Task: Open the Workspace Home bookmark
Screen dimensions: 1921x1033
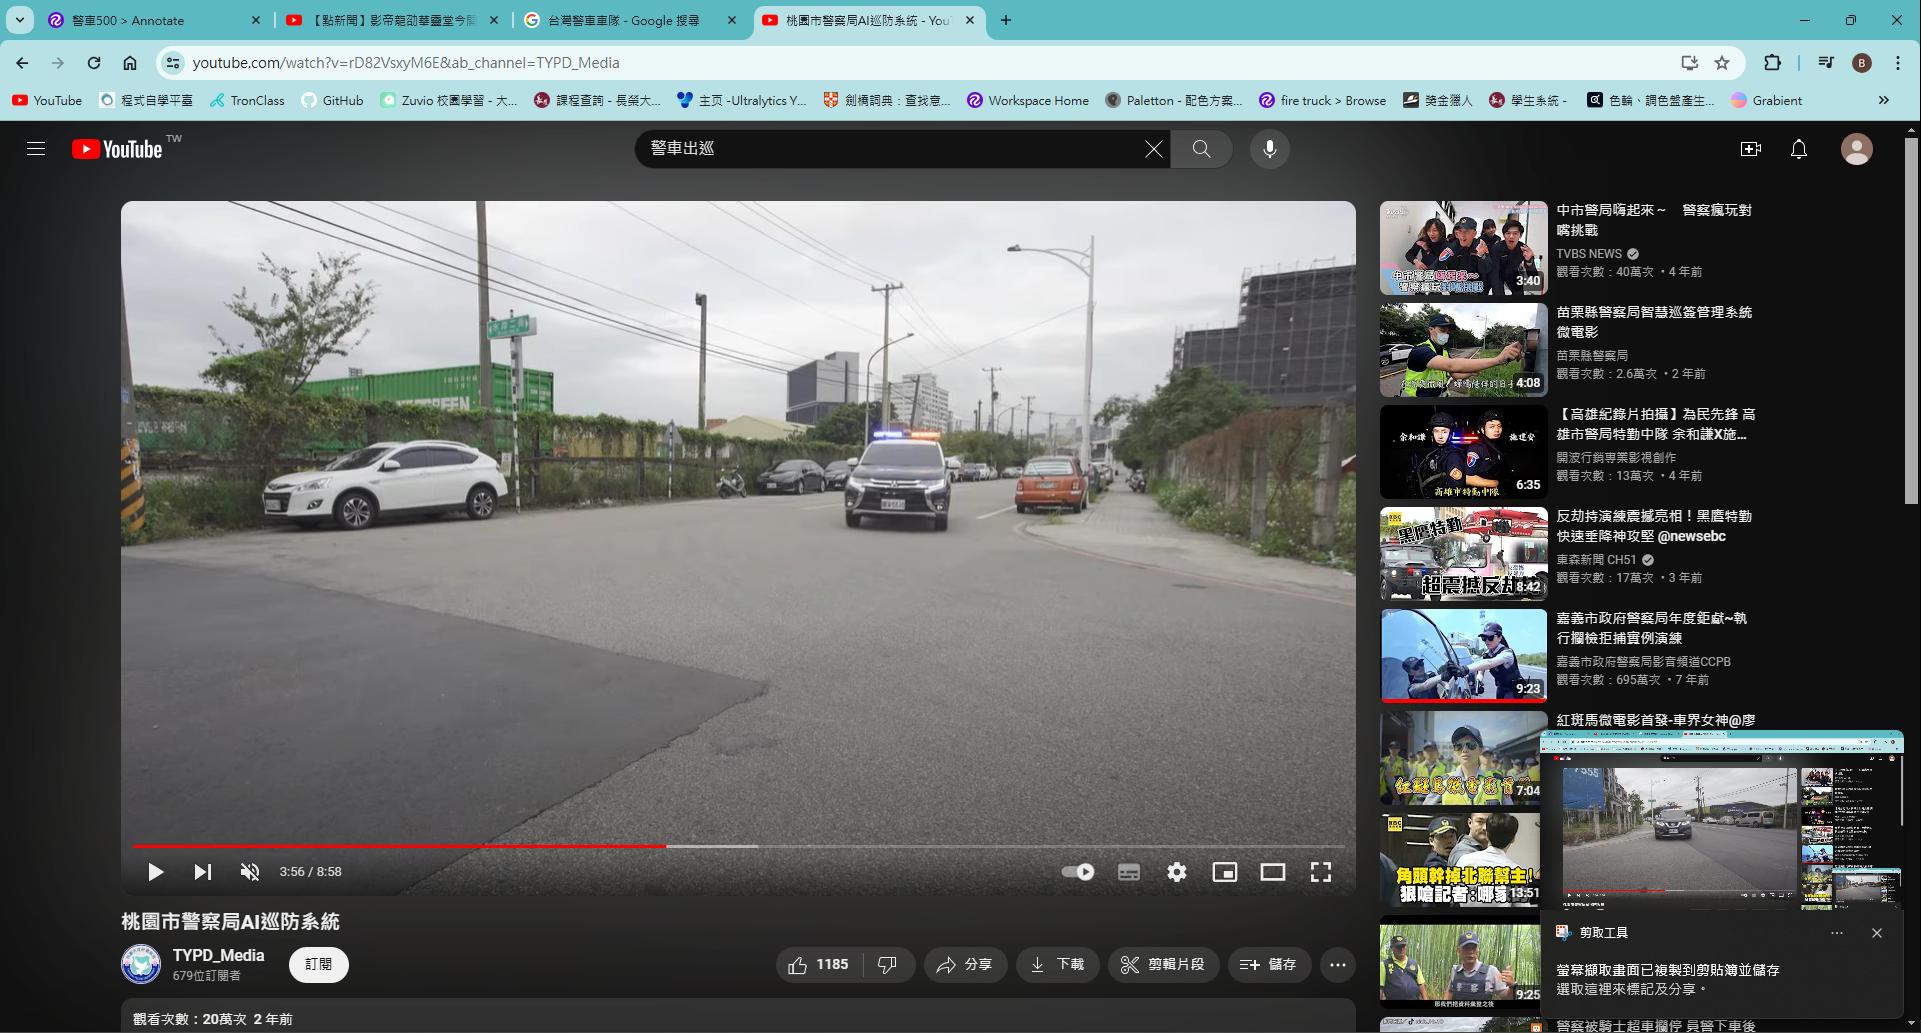Action: click(x=1028, y=100)
